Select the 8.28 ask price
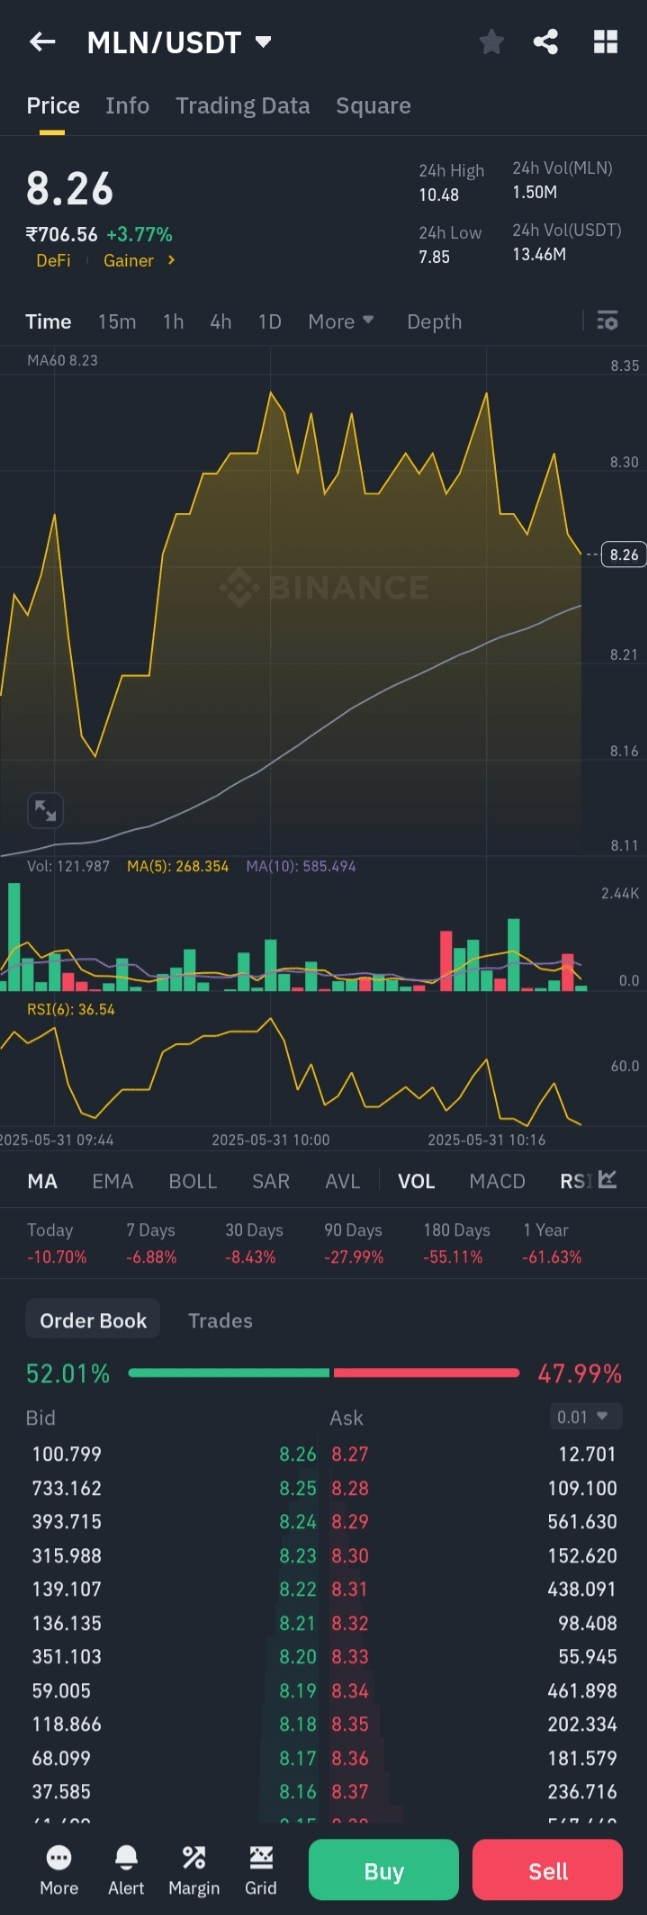This screenshot has width=647, height=1915. 350,1488
